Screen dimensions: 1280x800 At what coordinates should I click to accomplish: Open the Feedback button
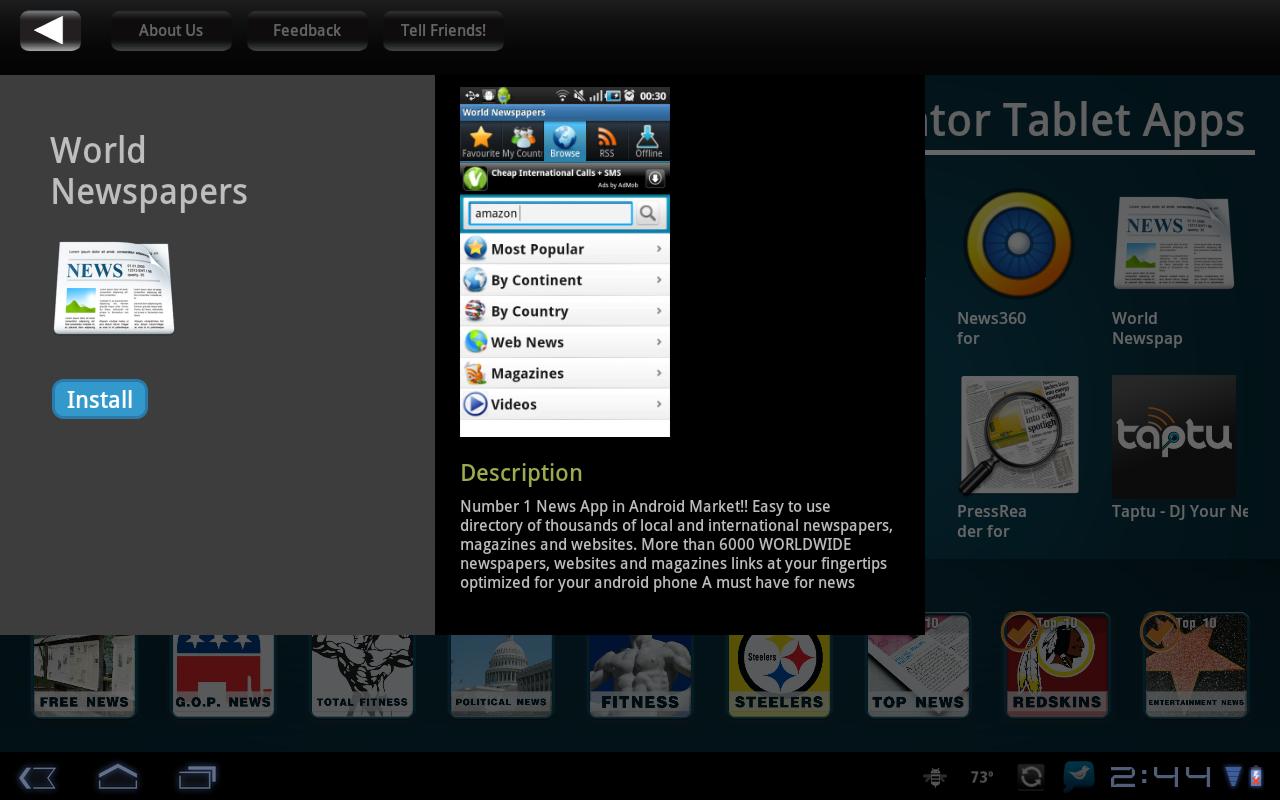tap(307, 30)
